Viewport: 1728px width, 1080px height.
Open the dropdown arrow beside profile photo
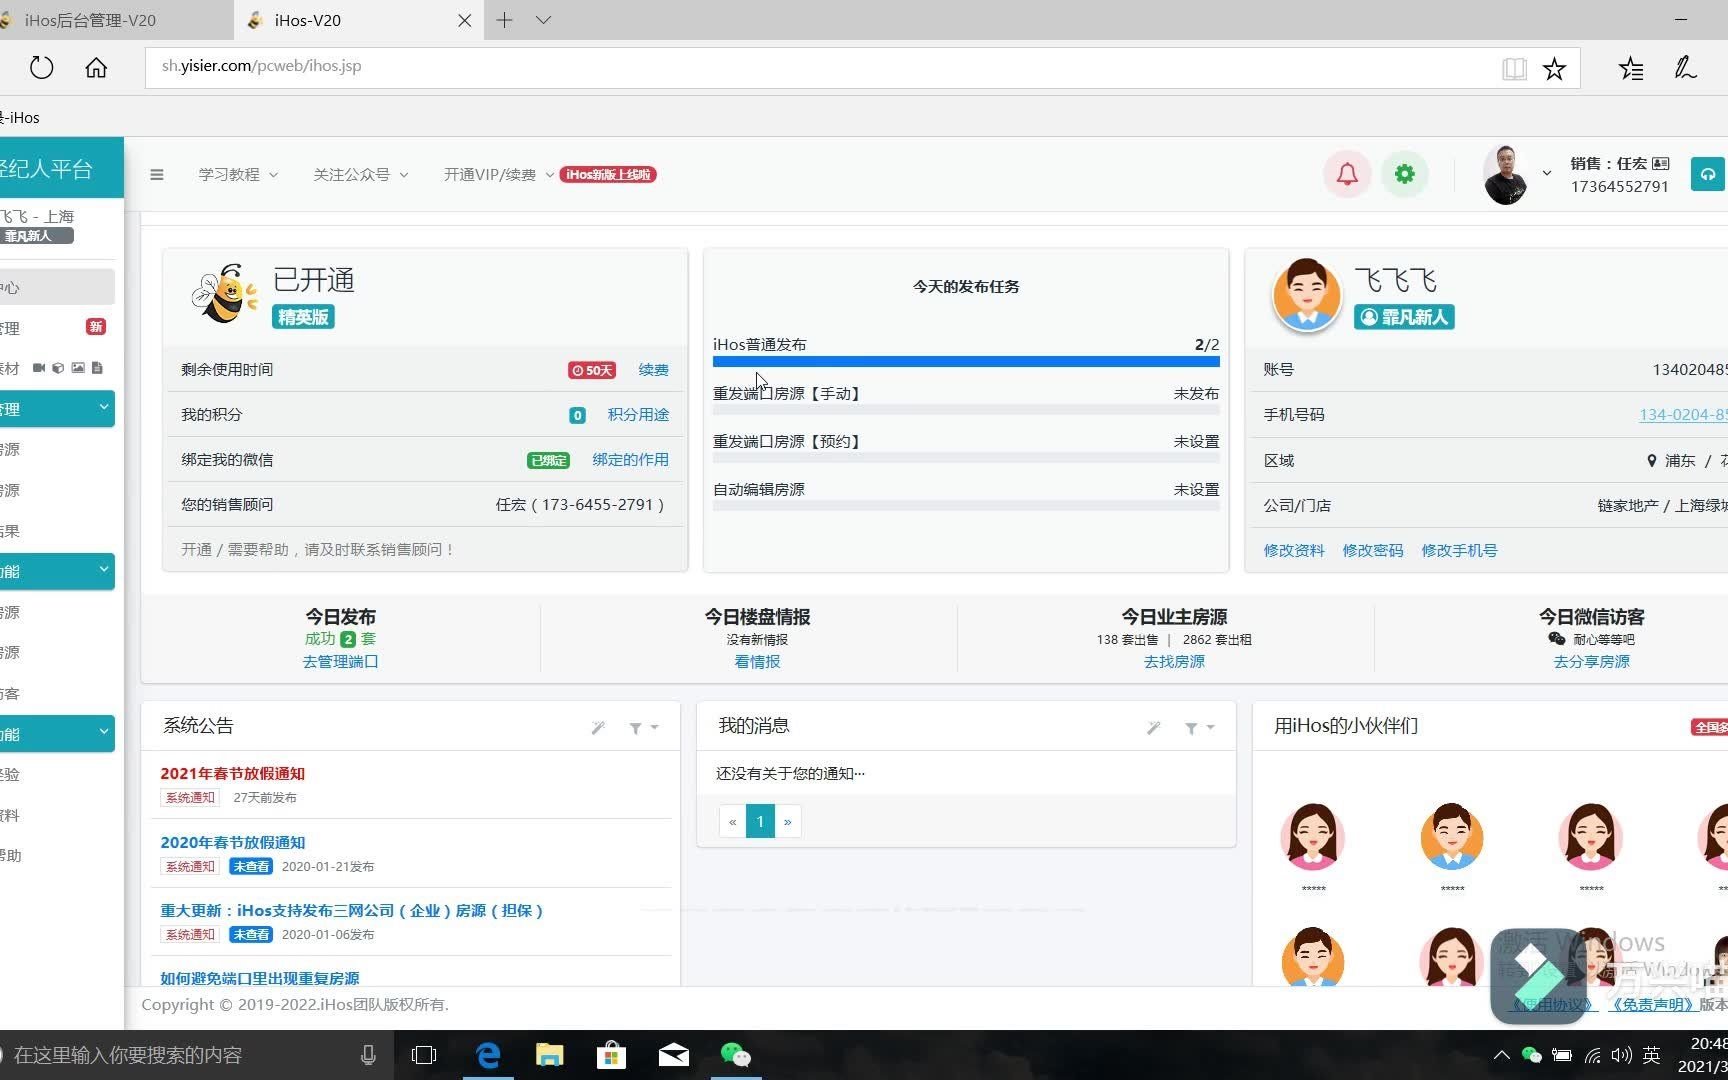(x=1547, y=174)
